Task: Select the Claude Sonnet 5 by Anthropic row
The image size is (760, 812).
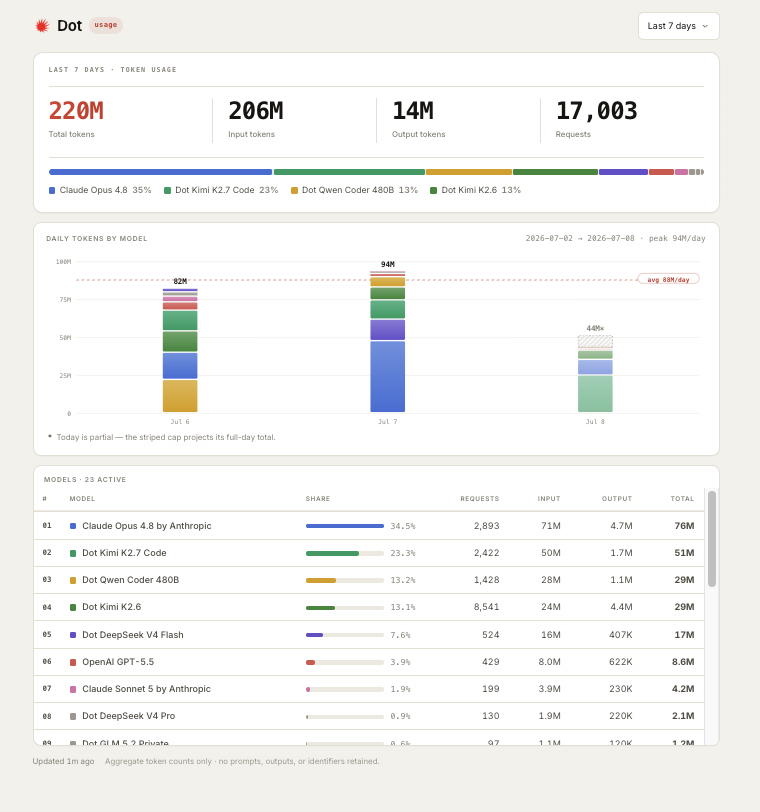Action: click(x=369, y=689)
